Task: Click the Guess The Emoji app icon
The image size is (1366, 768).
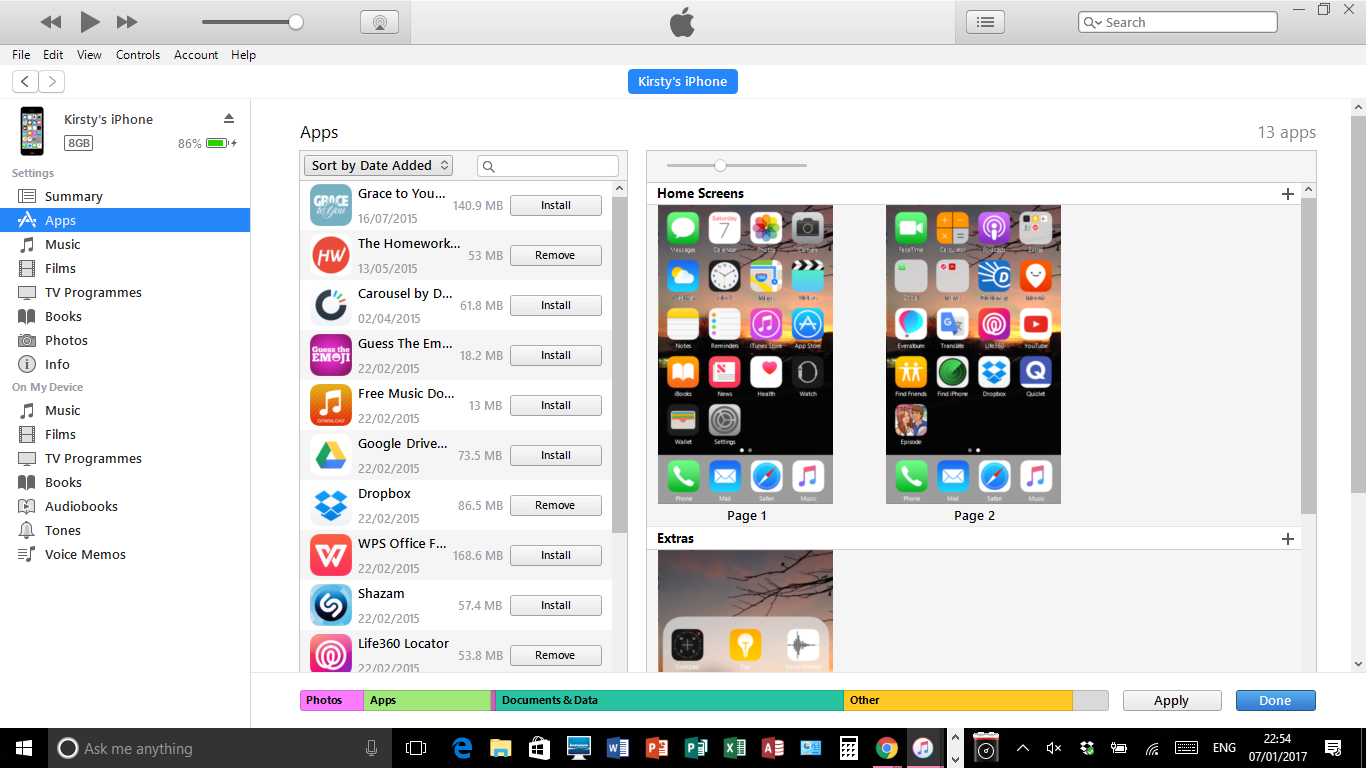Action: [331, 355]
